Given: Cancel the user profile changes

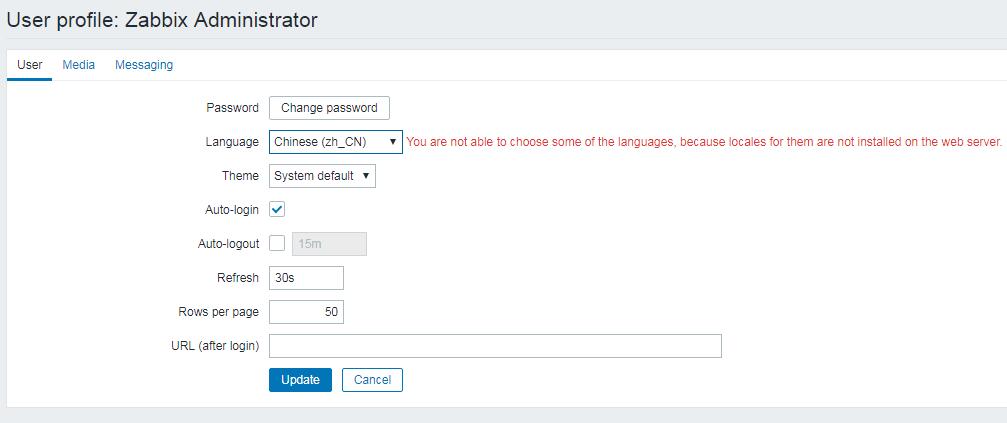Looking at the screenshot, I should [x=372, y=380].
